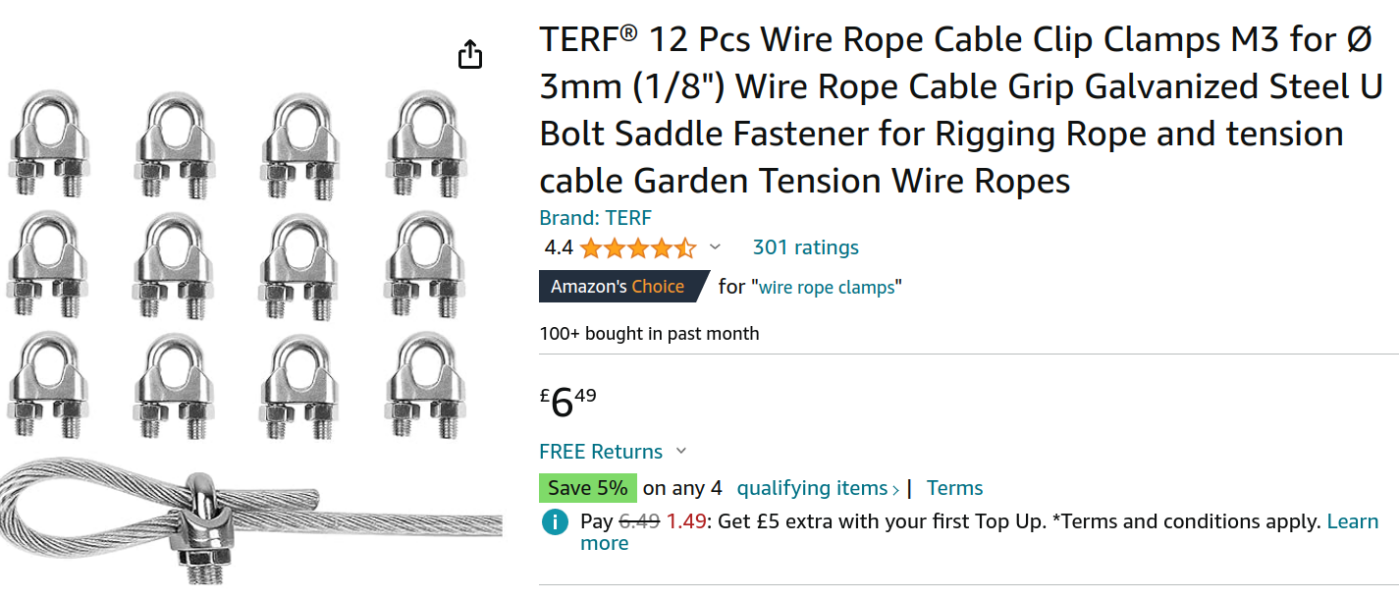Click the 4.4 rating number

[x=558, y=248]
